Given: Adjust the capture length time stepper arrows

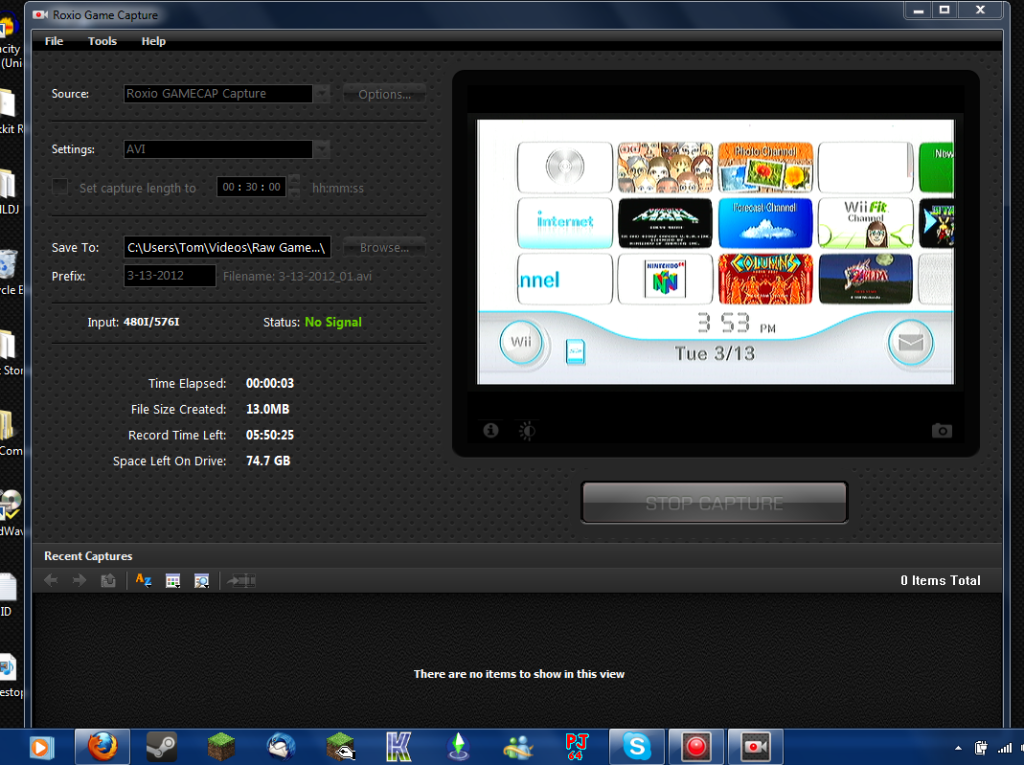Looking at the screenshot, I should point(295,187).
